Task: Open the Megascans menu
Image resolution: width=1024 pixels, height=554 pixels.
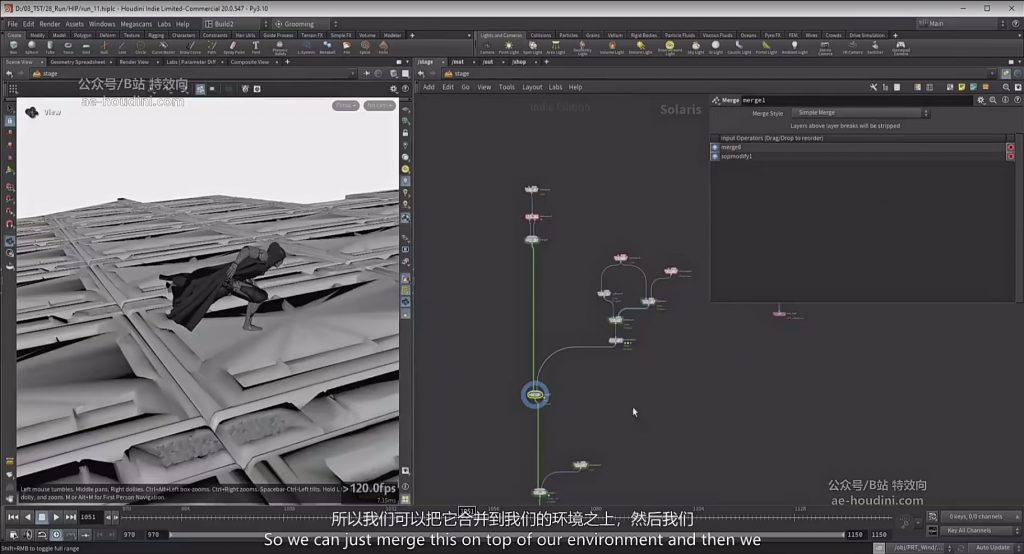Action: point(136,24)
